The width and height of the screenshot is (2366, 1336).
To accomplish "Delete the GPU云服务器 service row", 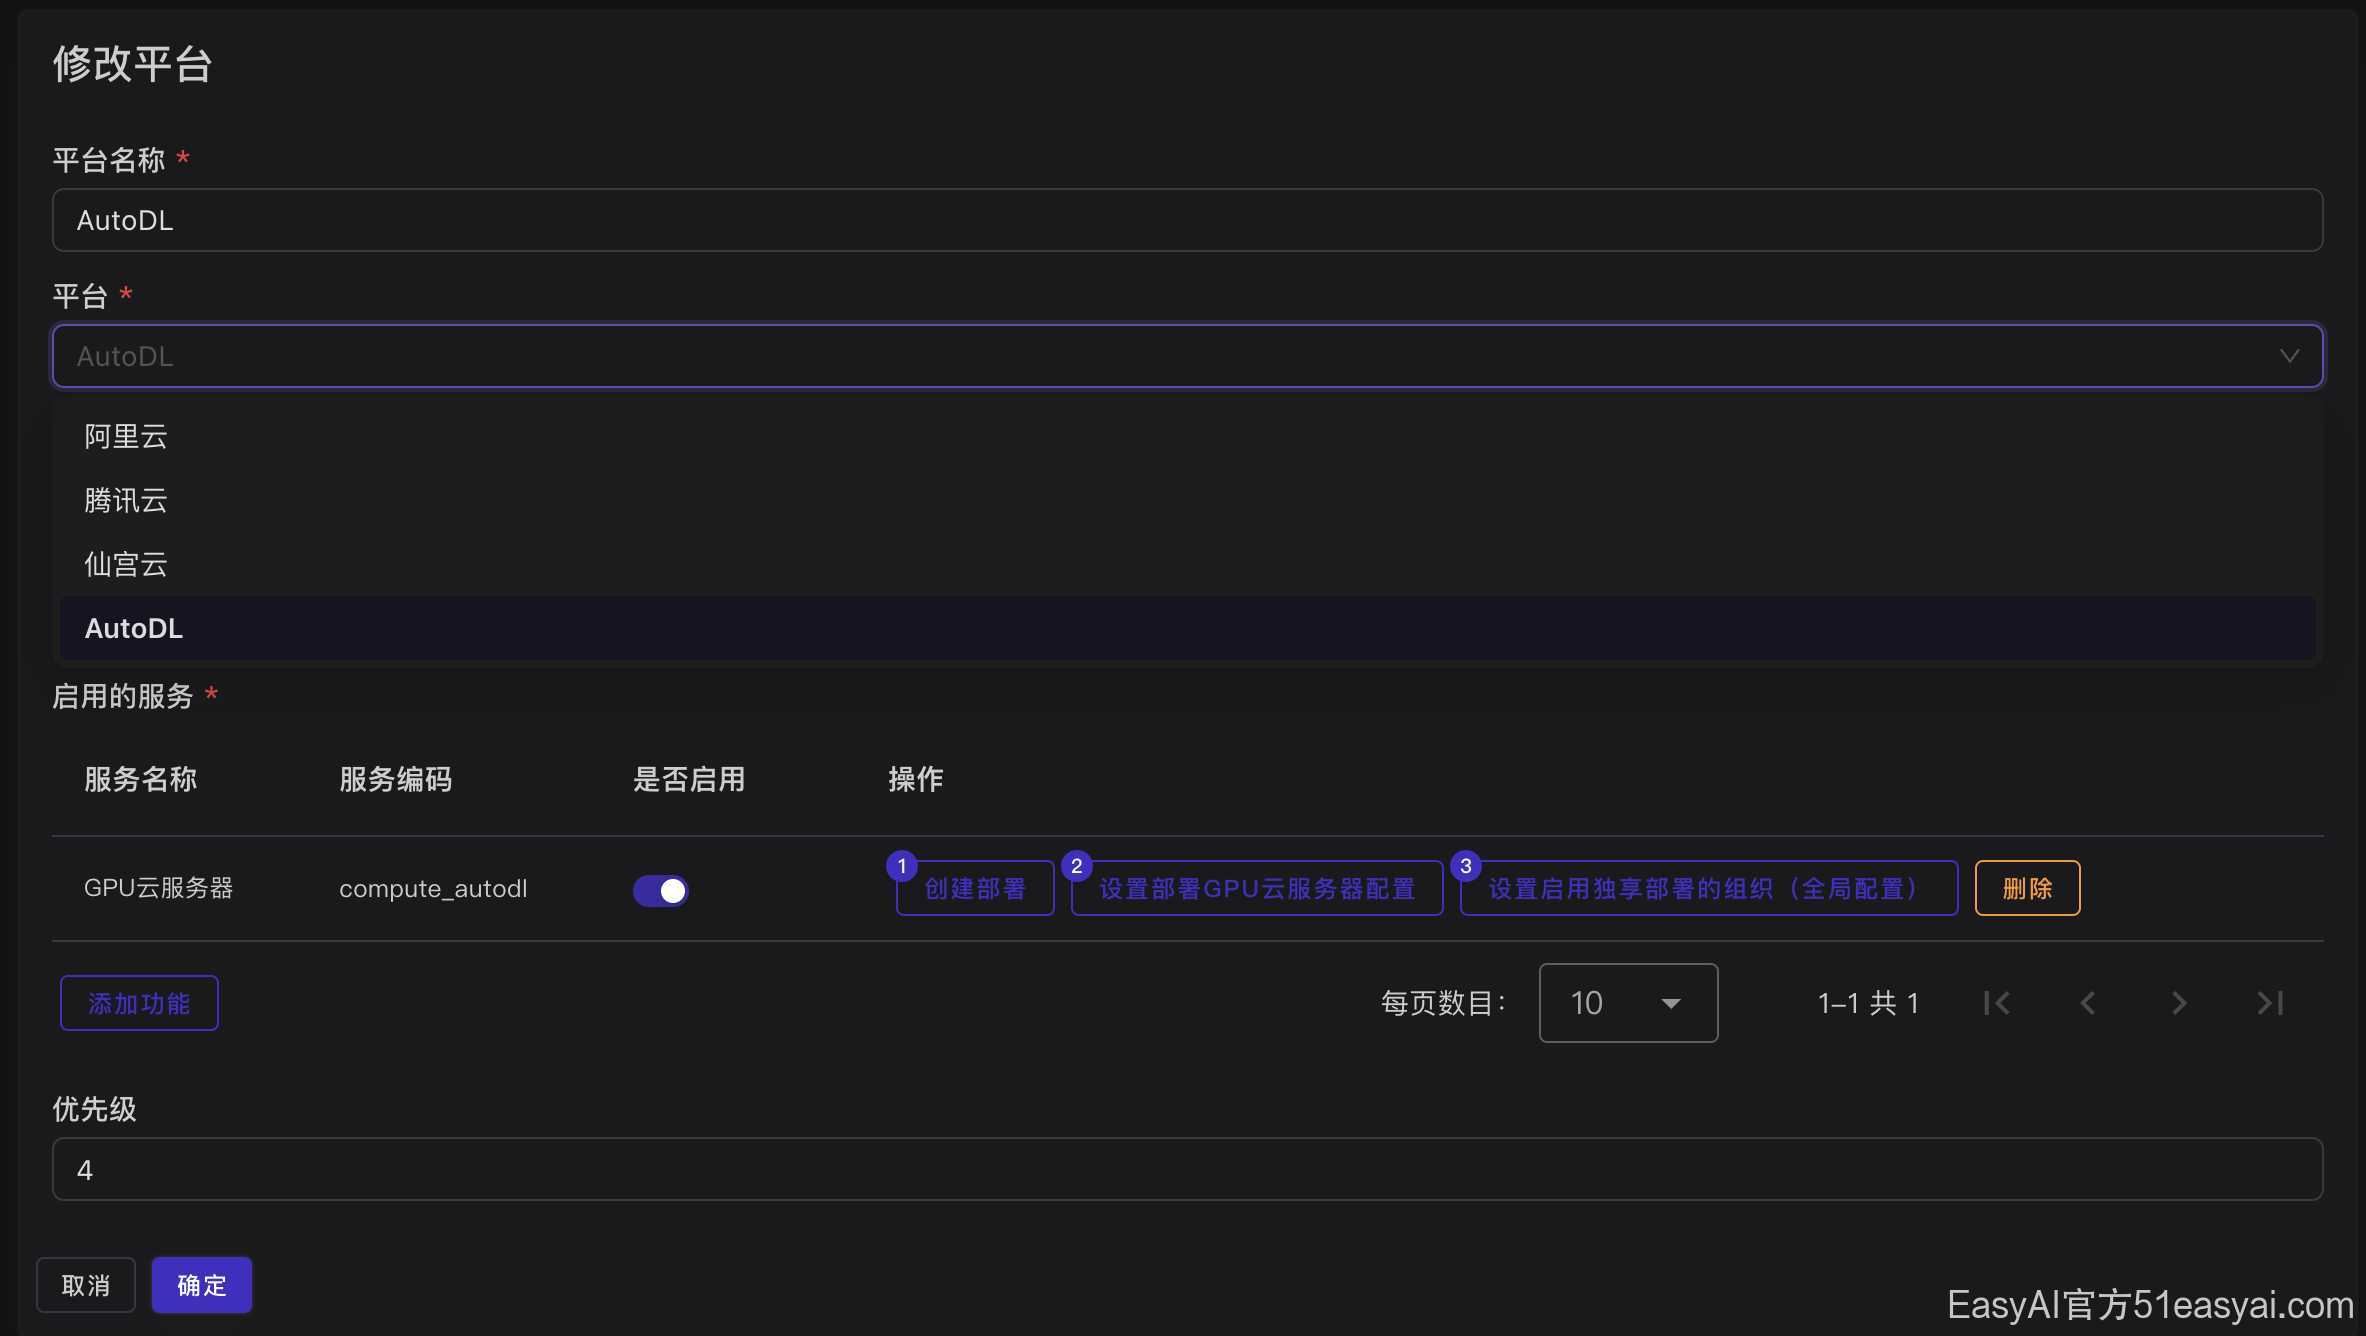I will [2027, 888].
